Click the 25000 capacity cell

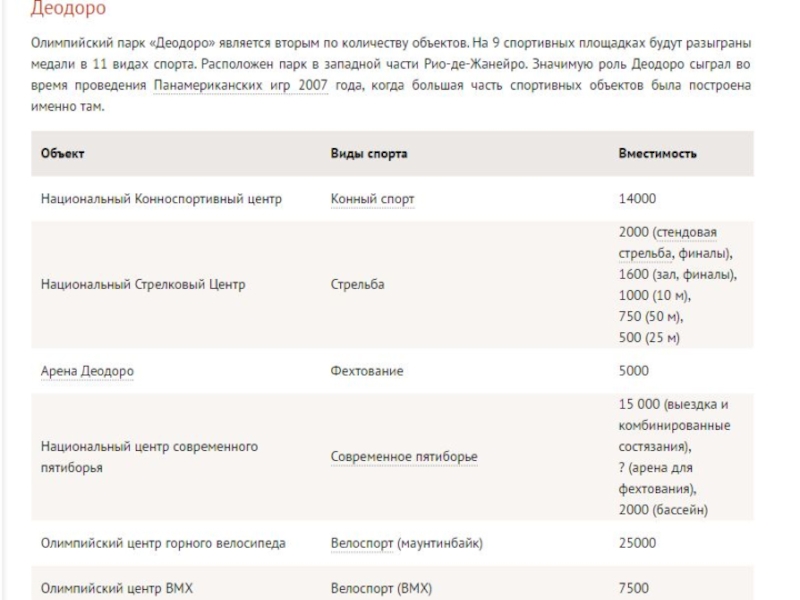pos(637,543)
